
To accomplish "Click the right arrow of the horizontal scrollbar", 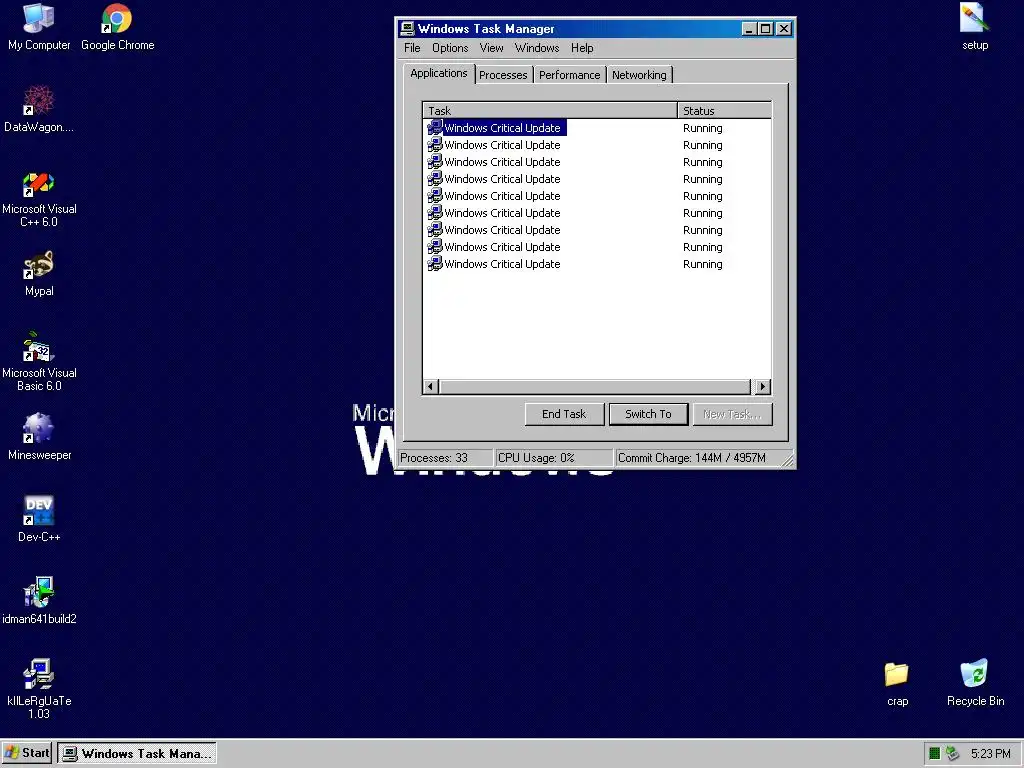I will 762,387.
